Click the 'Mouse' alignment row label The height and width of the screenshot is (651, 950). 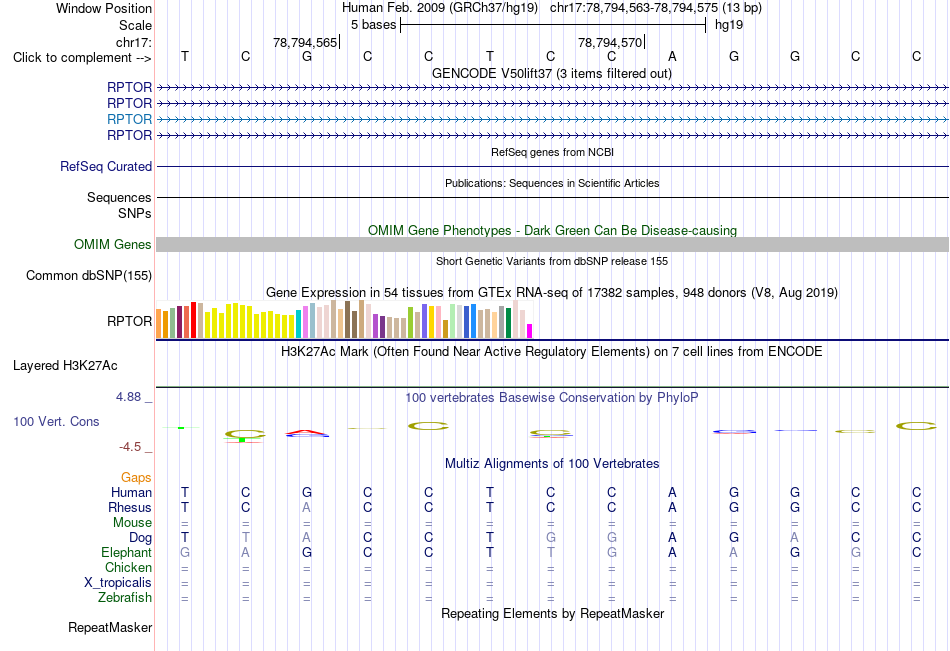[132, 522]
